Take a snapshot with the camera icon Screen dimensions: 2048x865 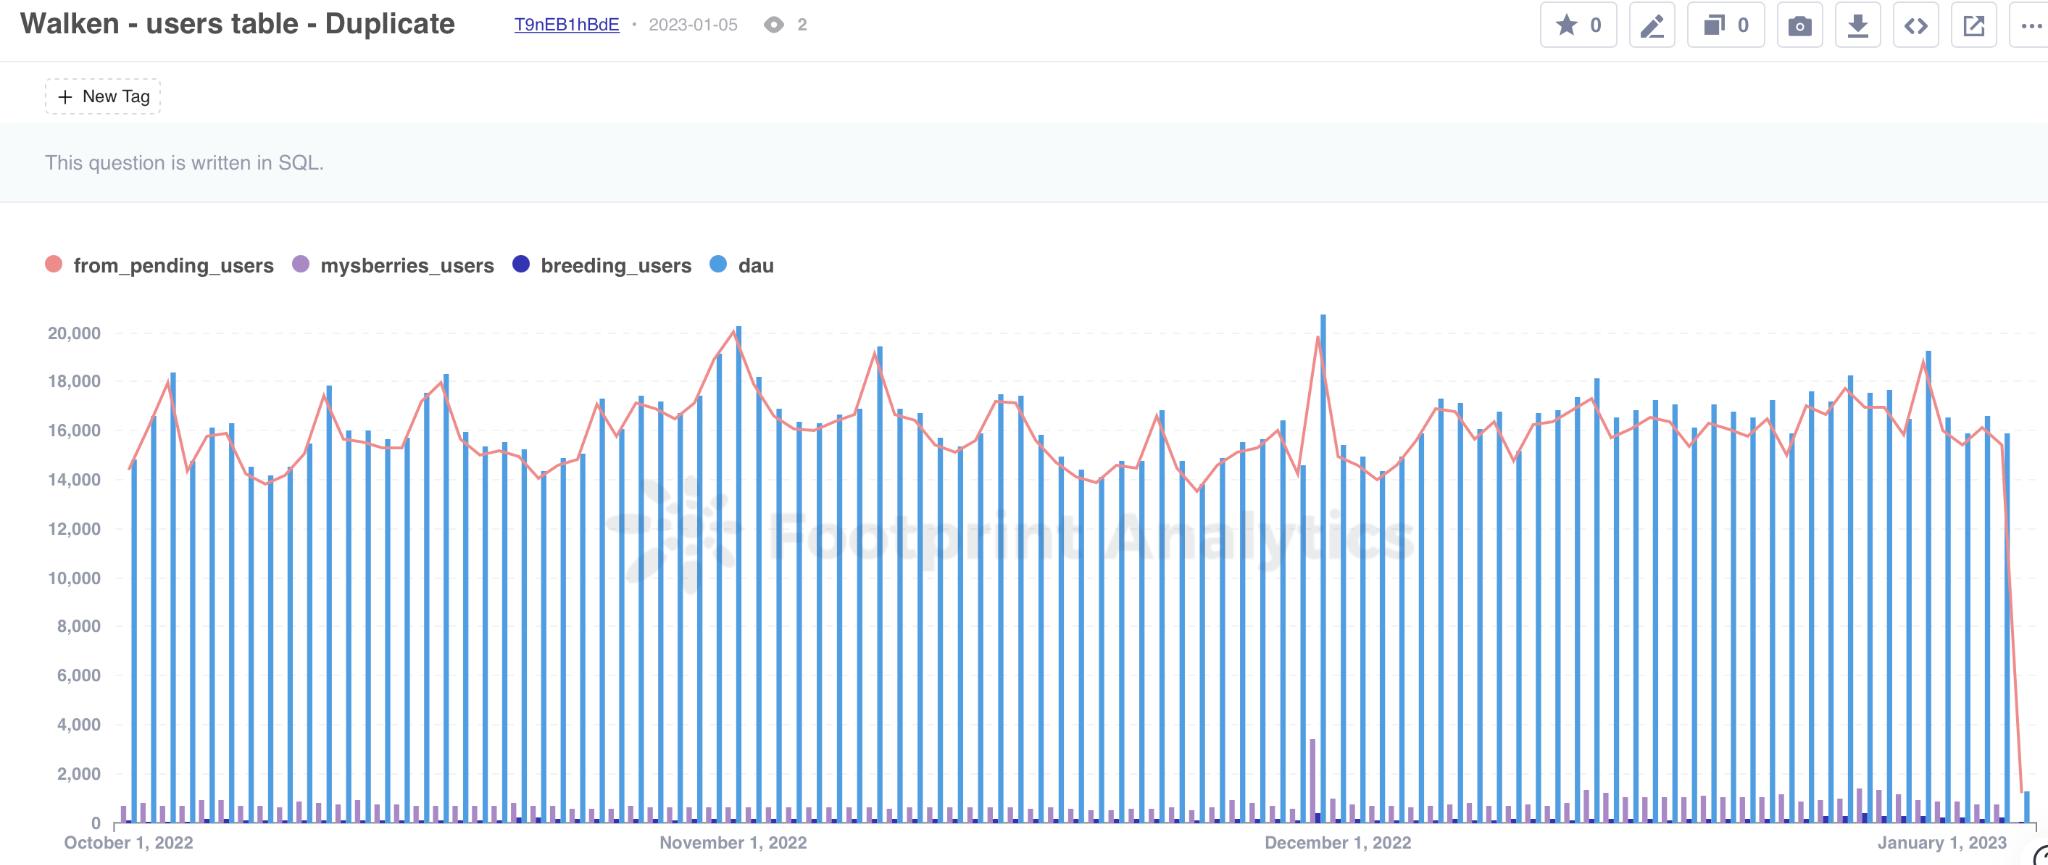coord(1799,26)
